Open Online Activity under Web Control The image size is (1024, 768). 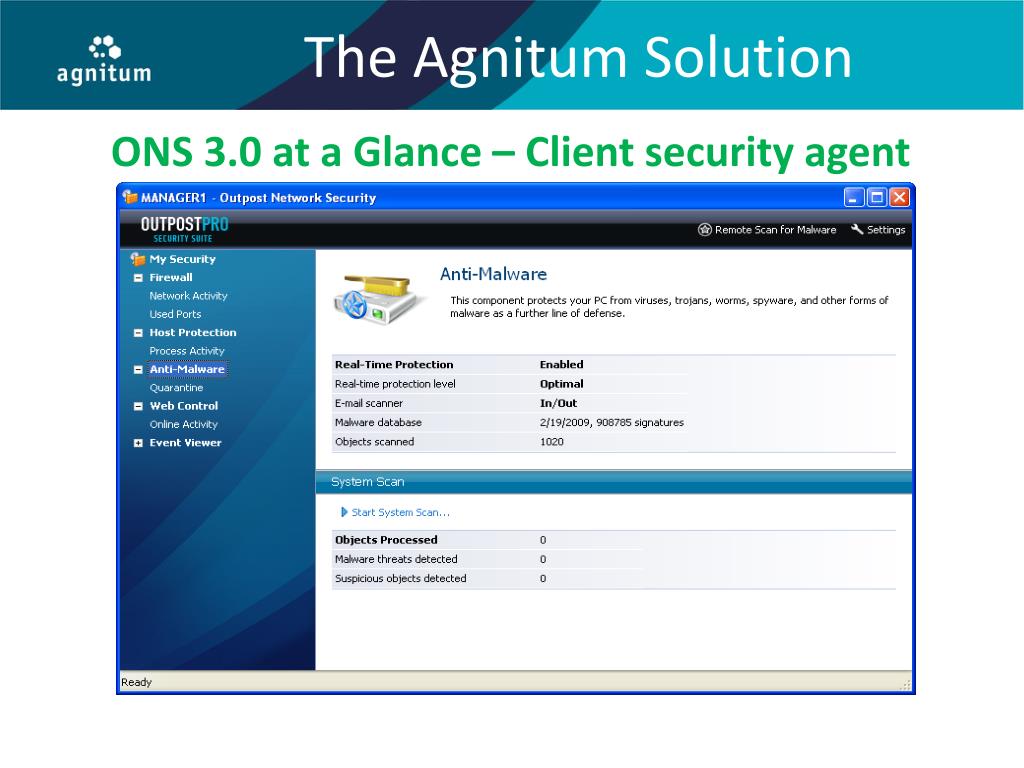pos(184,424)
